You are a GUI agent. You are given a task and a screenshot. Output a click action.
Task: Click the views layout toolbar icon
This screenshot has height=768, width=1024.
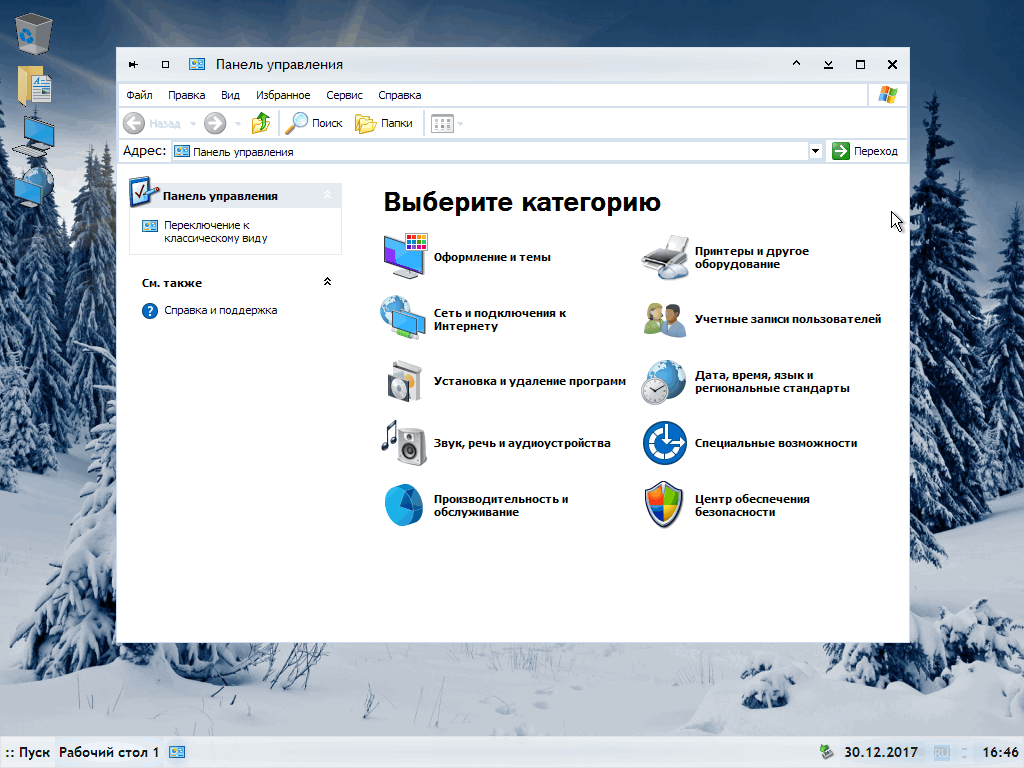tap(442, 123)
